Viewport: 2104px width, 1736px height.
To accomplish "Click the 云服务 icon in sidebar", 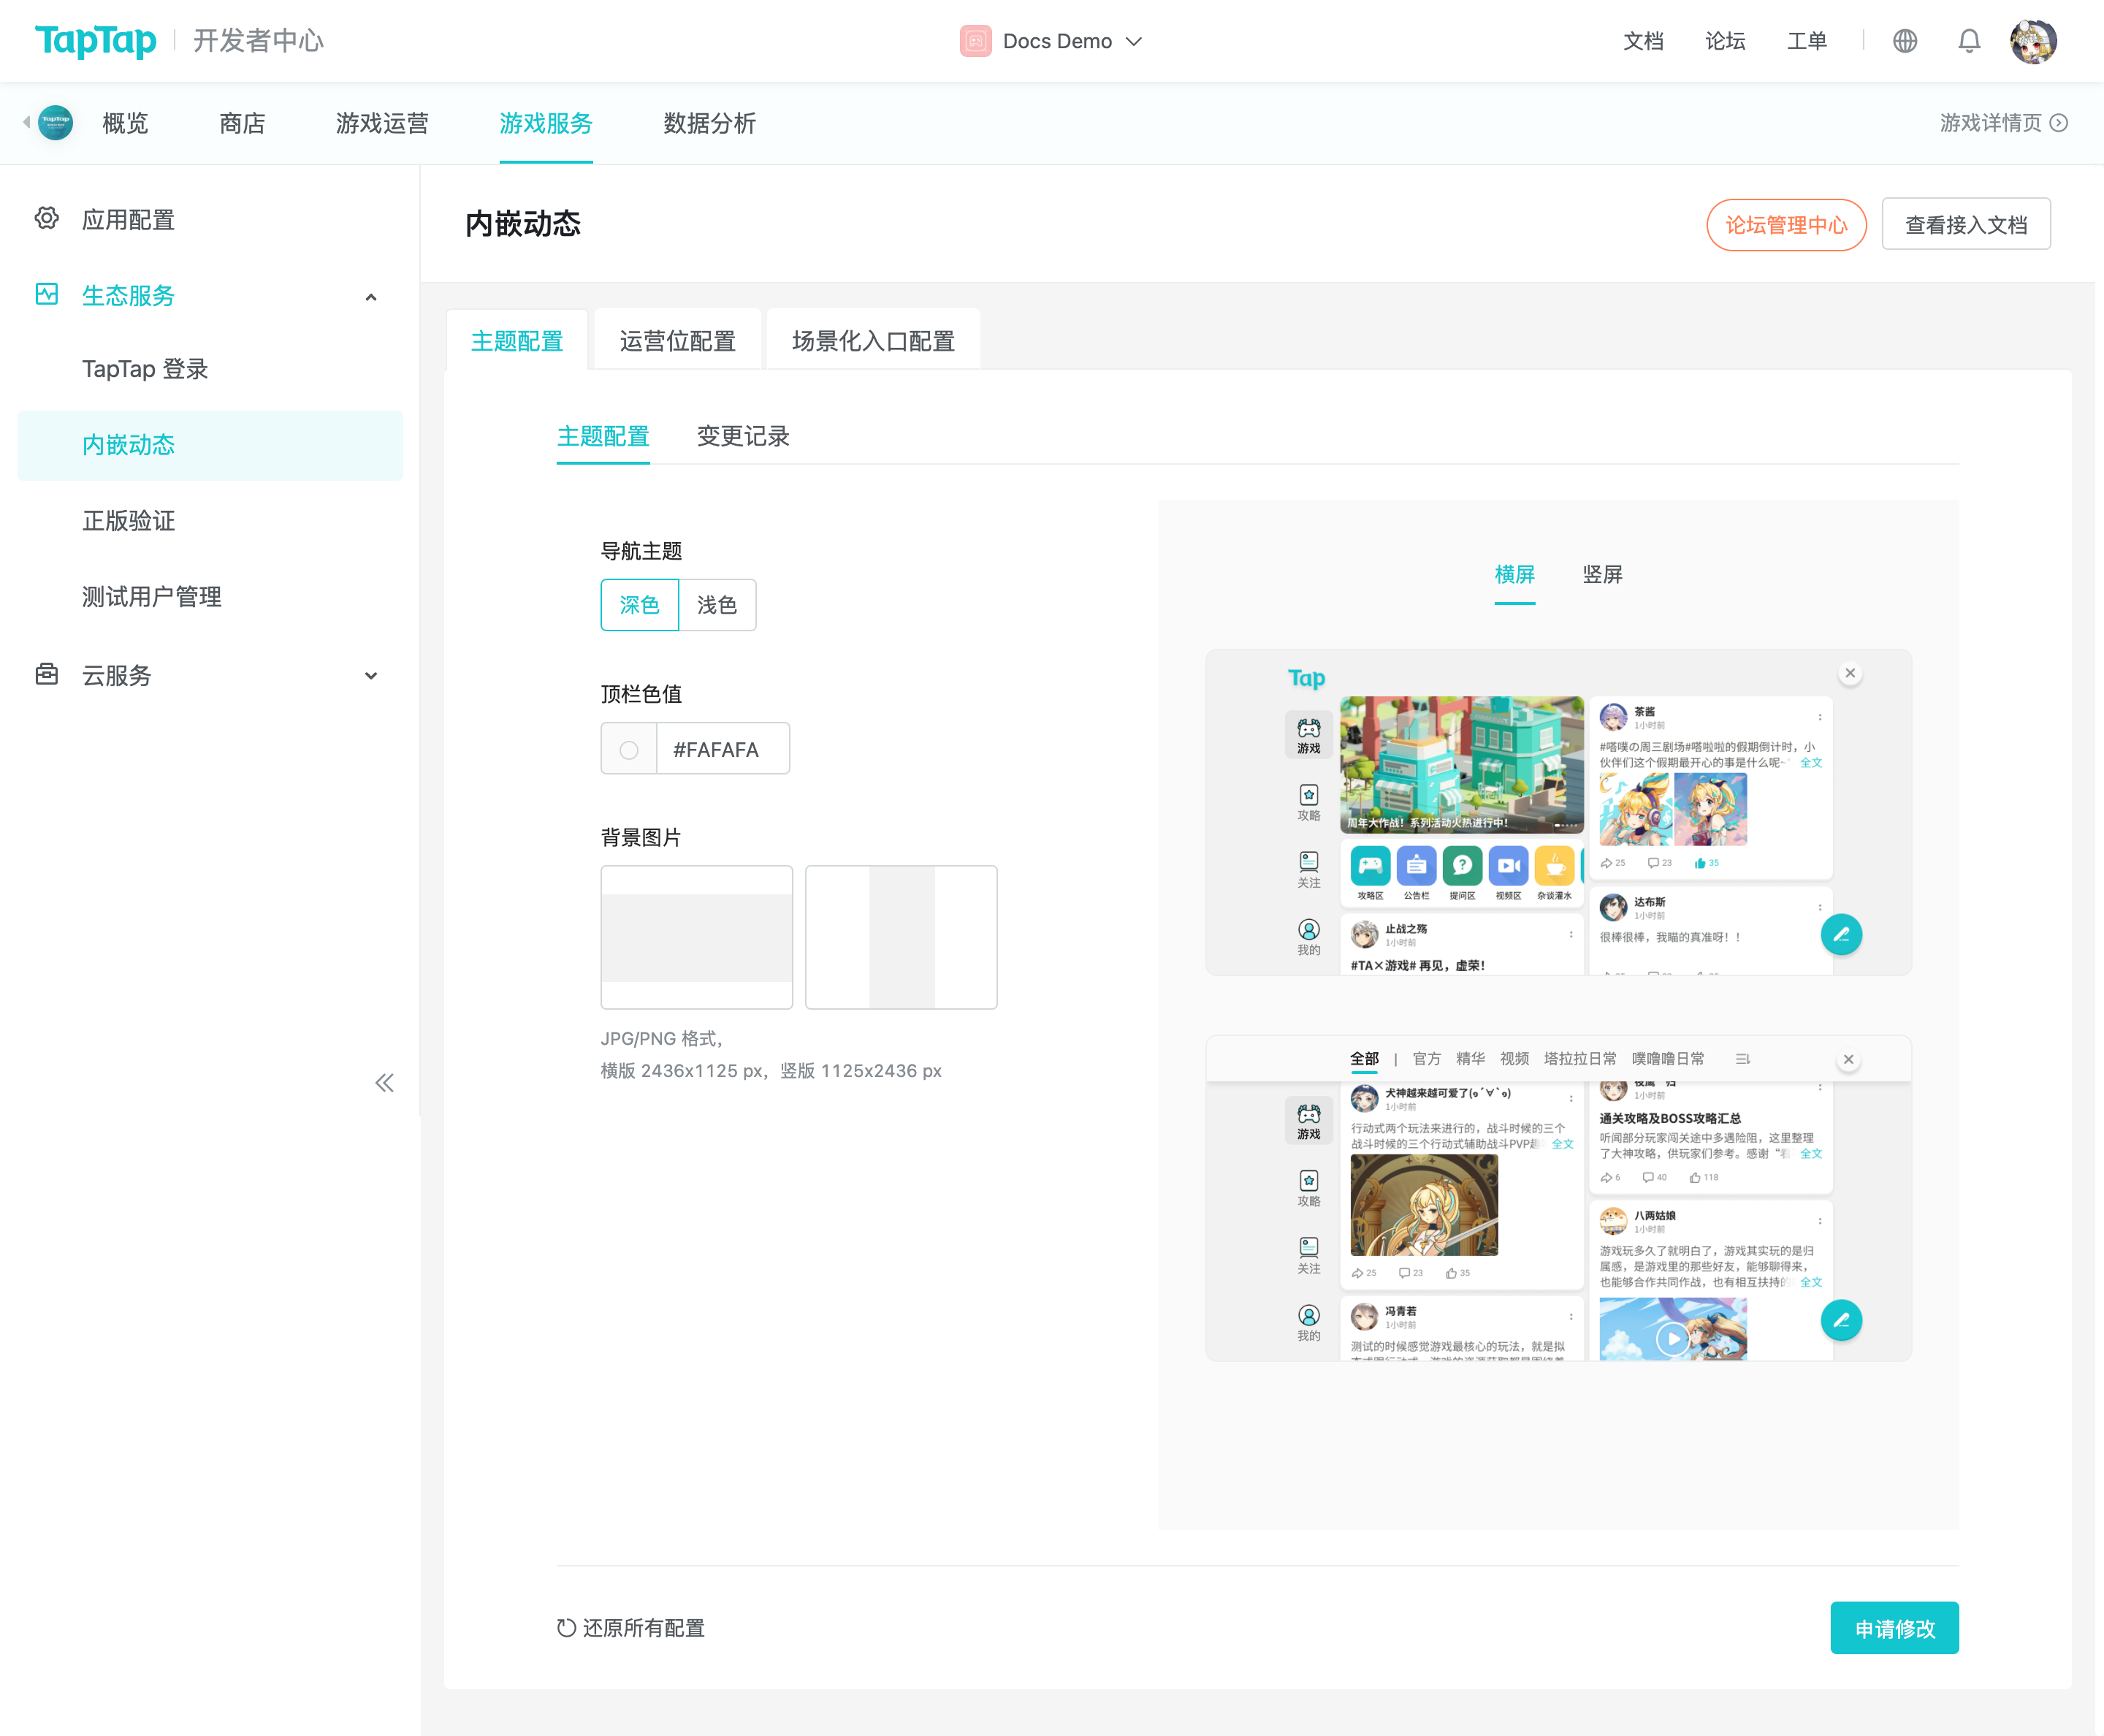I will pos(46,675).
